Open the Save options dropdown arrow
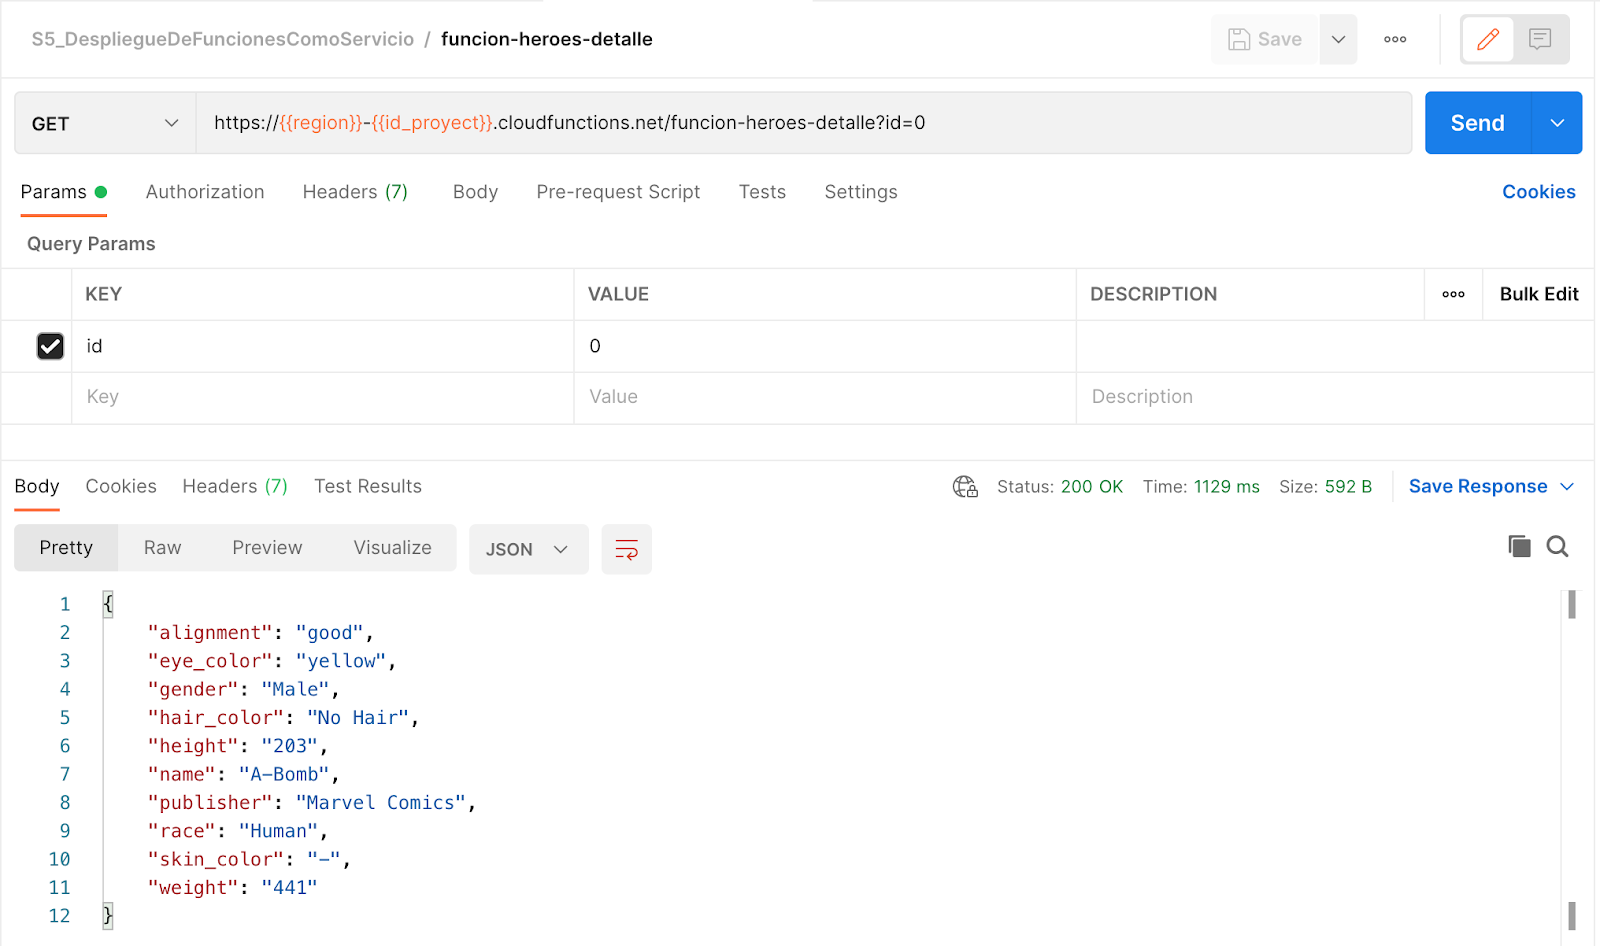Viewport: 1600px width, 946px height. coord(1338,39)
